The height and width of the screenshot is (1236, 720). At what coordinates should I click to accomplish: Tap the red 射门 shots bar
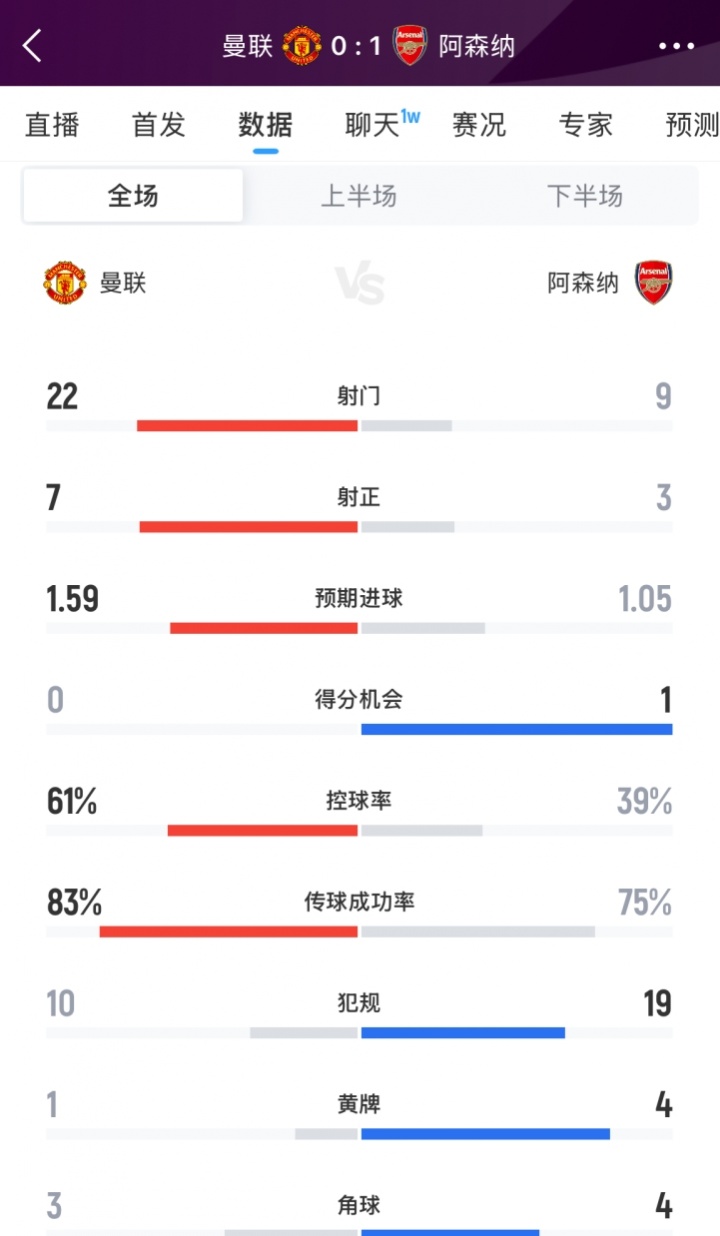pos(247,426)
